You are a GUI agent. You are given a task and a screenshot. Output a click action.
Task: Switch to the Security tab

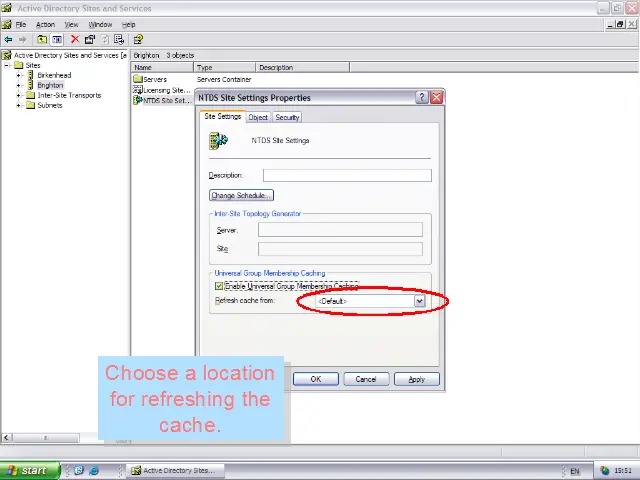click(287, 117)
